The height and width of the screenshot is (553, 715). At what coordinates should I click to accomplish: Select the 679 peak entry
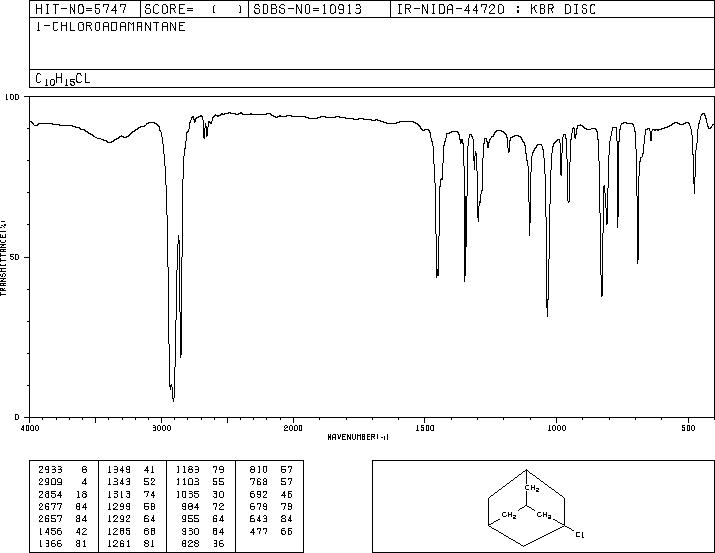click(271, 506)
